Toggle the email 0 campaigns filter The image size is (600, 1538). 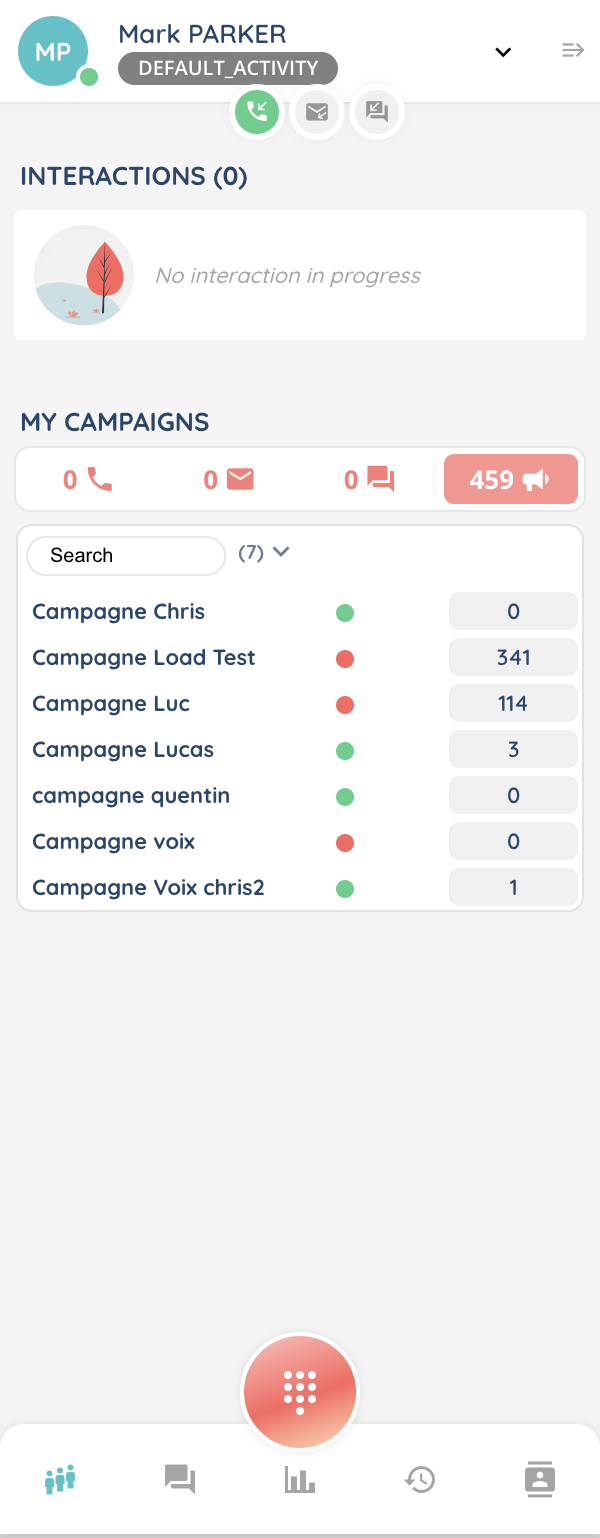(x=228, y=480)
